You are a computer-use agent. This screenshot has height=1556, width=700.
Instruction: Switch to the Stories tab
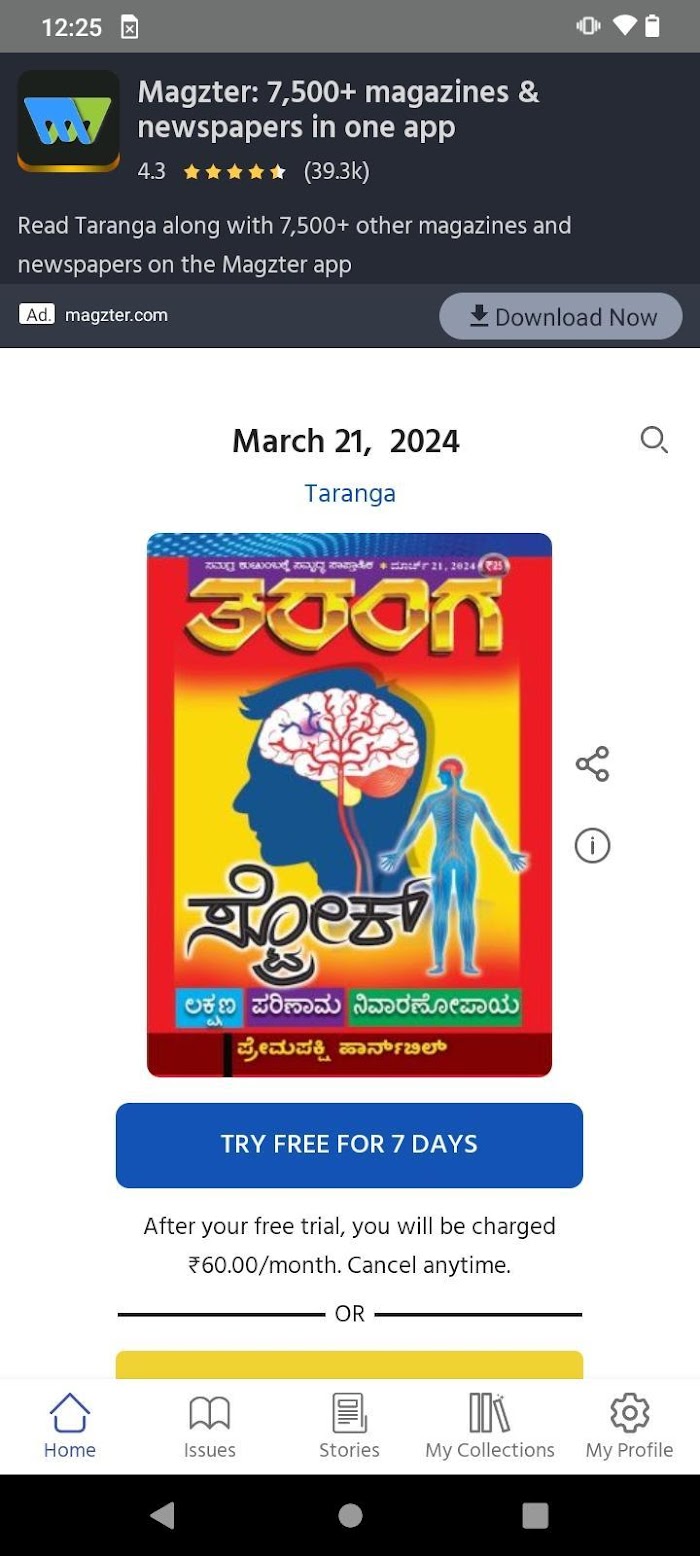[349, 1427]
